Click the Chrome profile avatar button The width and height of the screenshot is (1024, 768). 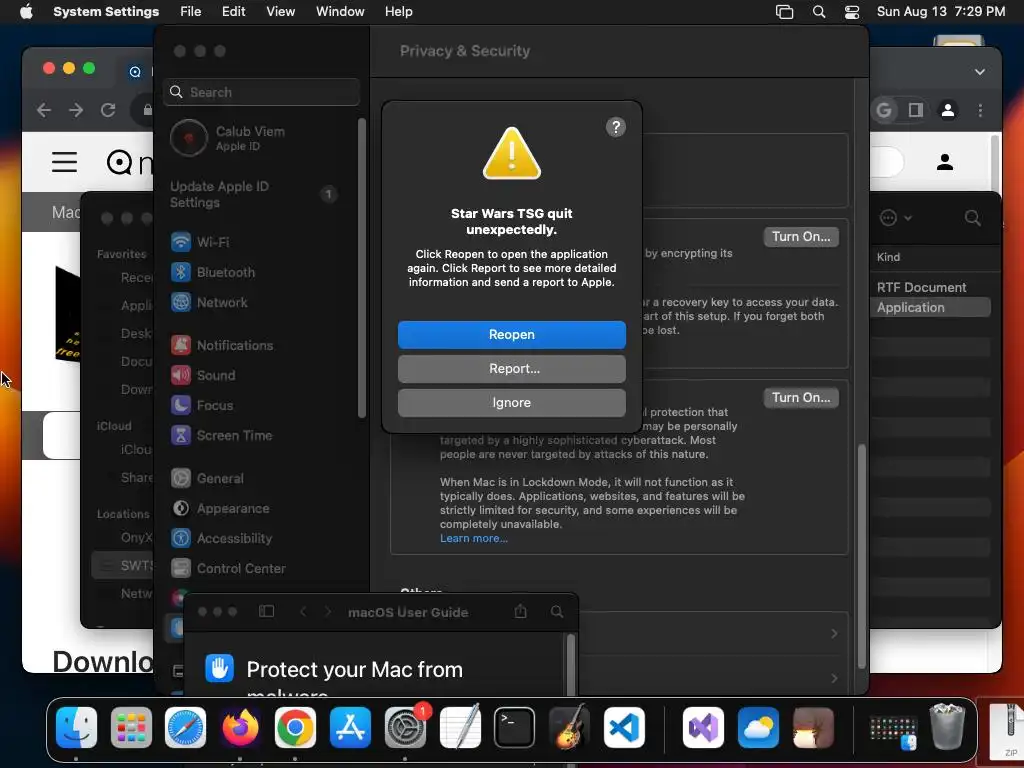[948, 111]
